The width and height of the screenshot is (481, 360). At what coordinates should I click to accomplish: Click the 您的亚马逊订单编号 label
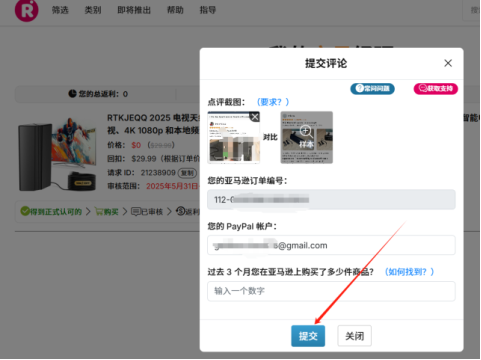[x=247, y=181]
